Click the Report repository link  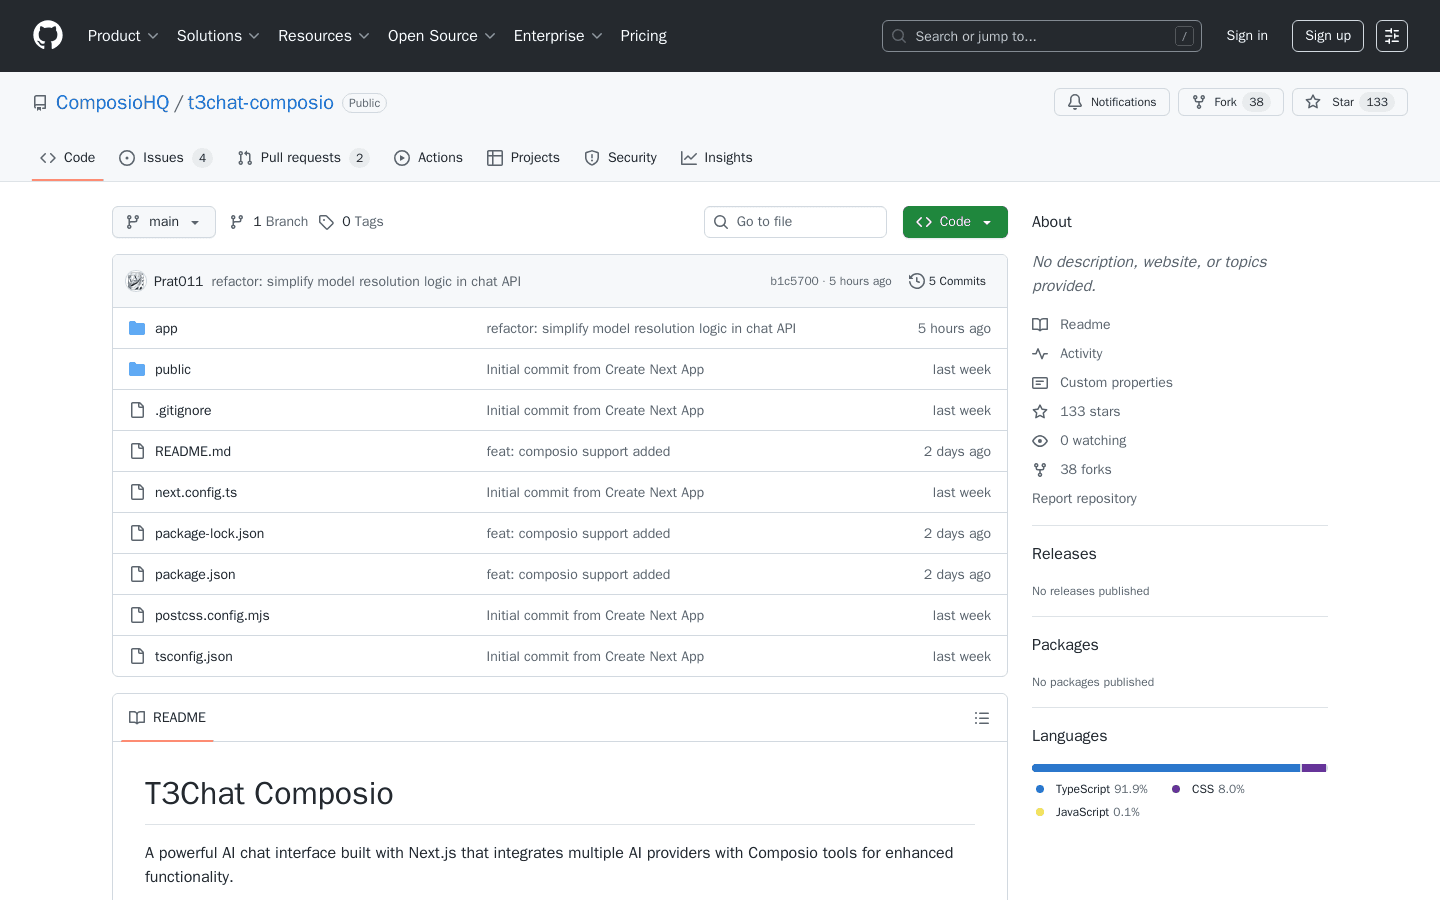[1083, 498]
